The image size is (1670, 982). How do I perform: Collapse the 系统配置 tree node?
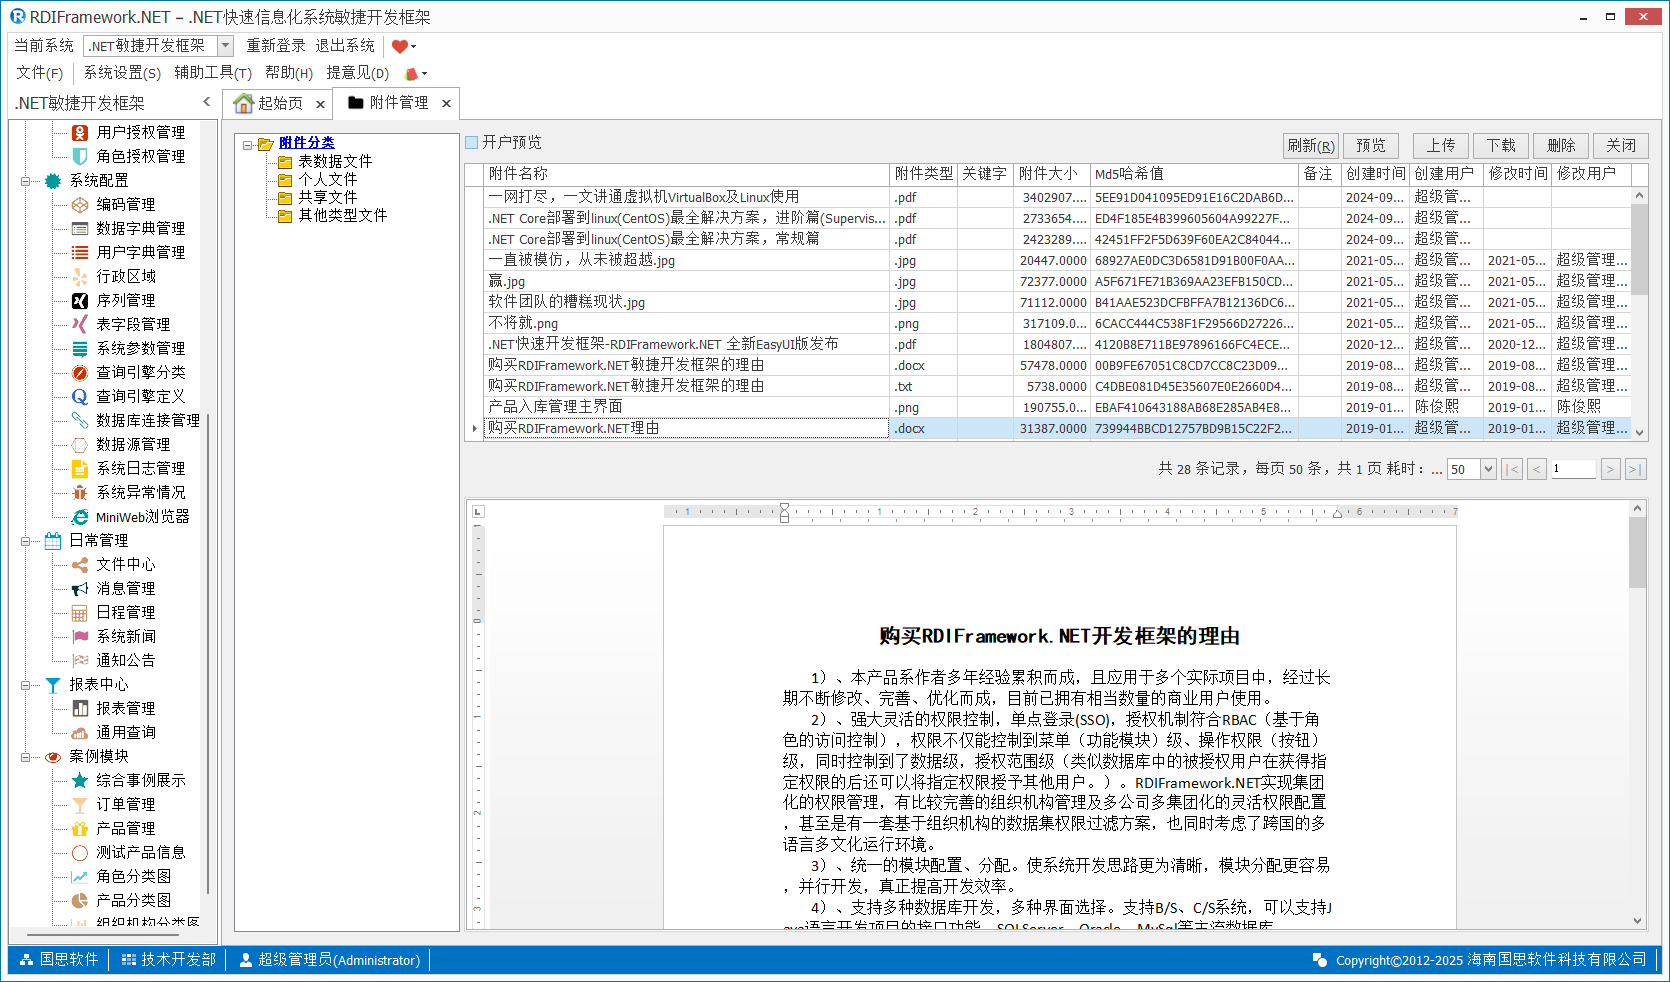25,181
